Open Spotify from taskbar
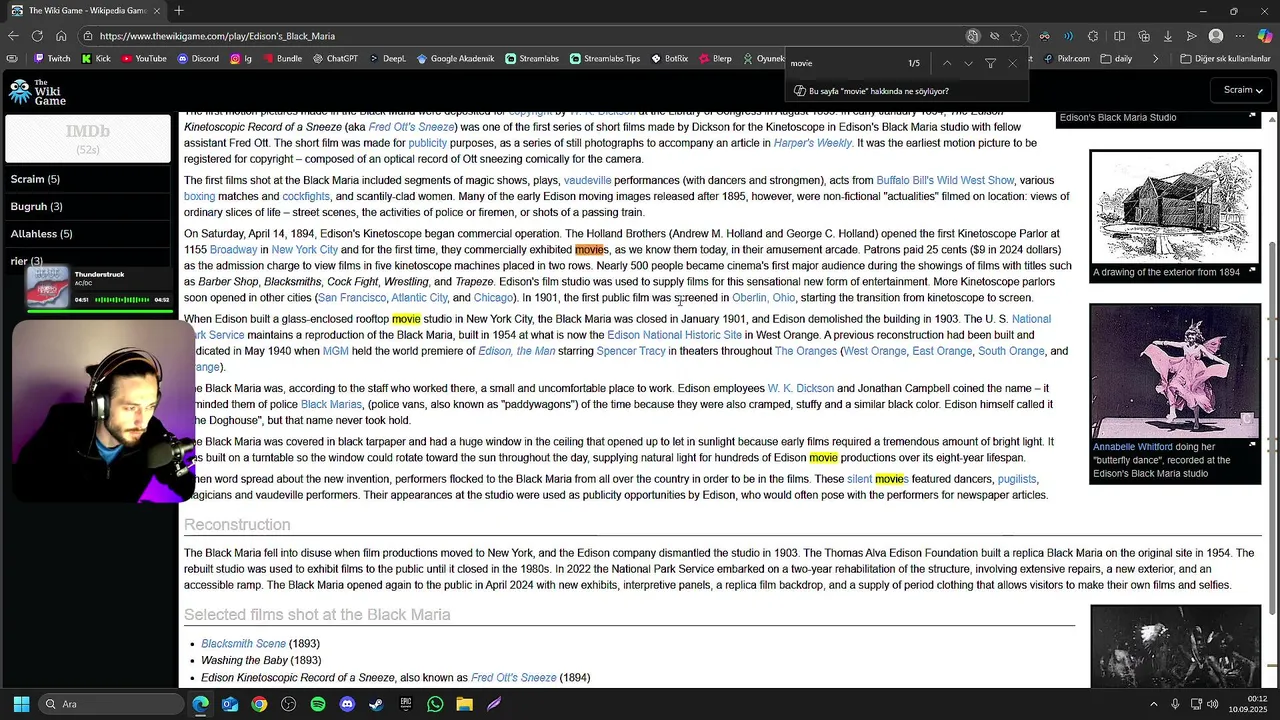1280x720 pixels. point(318,704)
